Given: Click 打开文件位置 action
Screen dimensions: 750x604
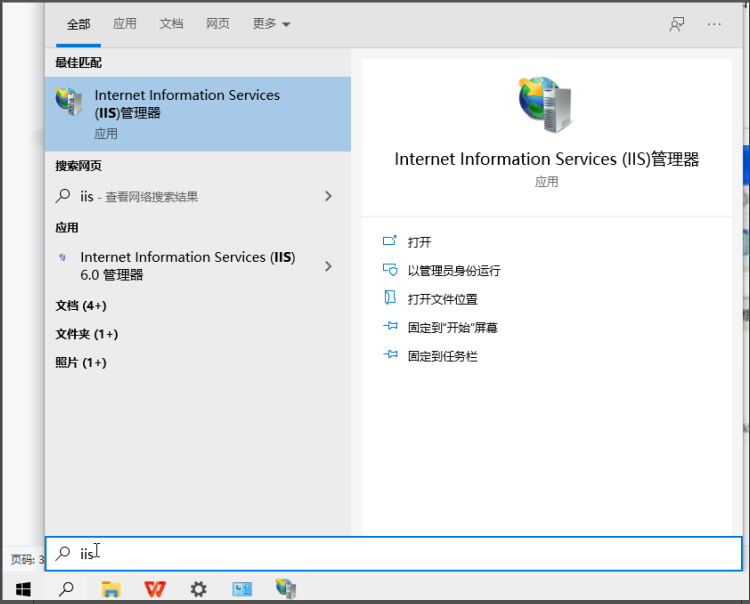Looking at the screenshot, I should [x=442, y=299].
